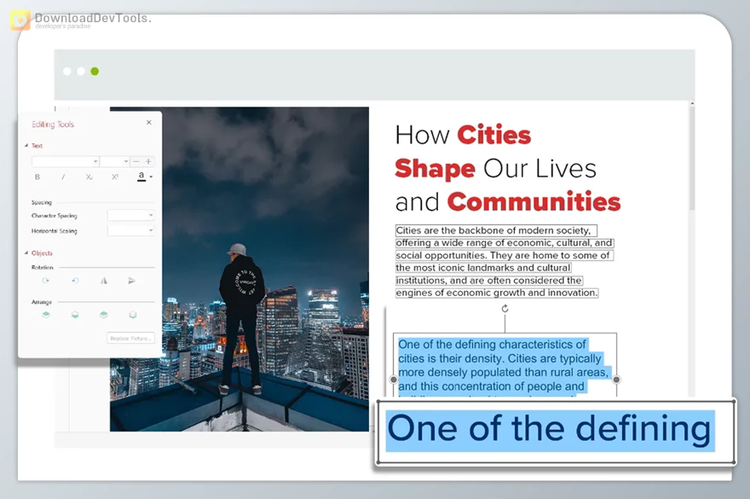Image resolution: width=750 pixels, height=499 pixels.
Task: Click the 'How Cities' heading line
Action: [x=463, y=135]
